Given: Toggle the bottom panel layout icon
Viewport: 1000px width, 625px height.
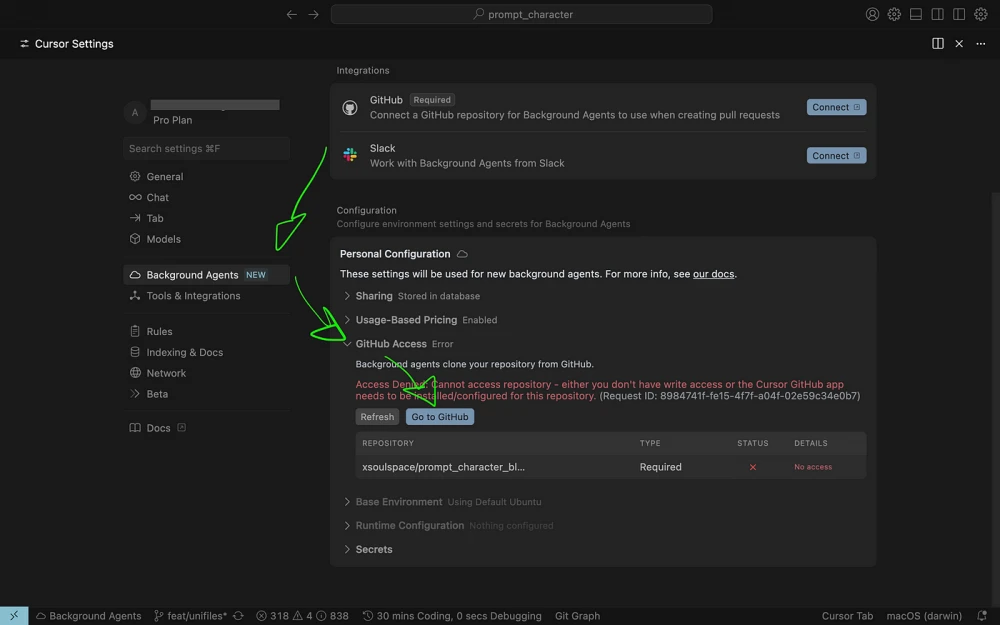Looking at the screenshot, I should click(916, 14).
